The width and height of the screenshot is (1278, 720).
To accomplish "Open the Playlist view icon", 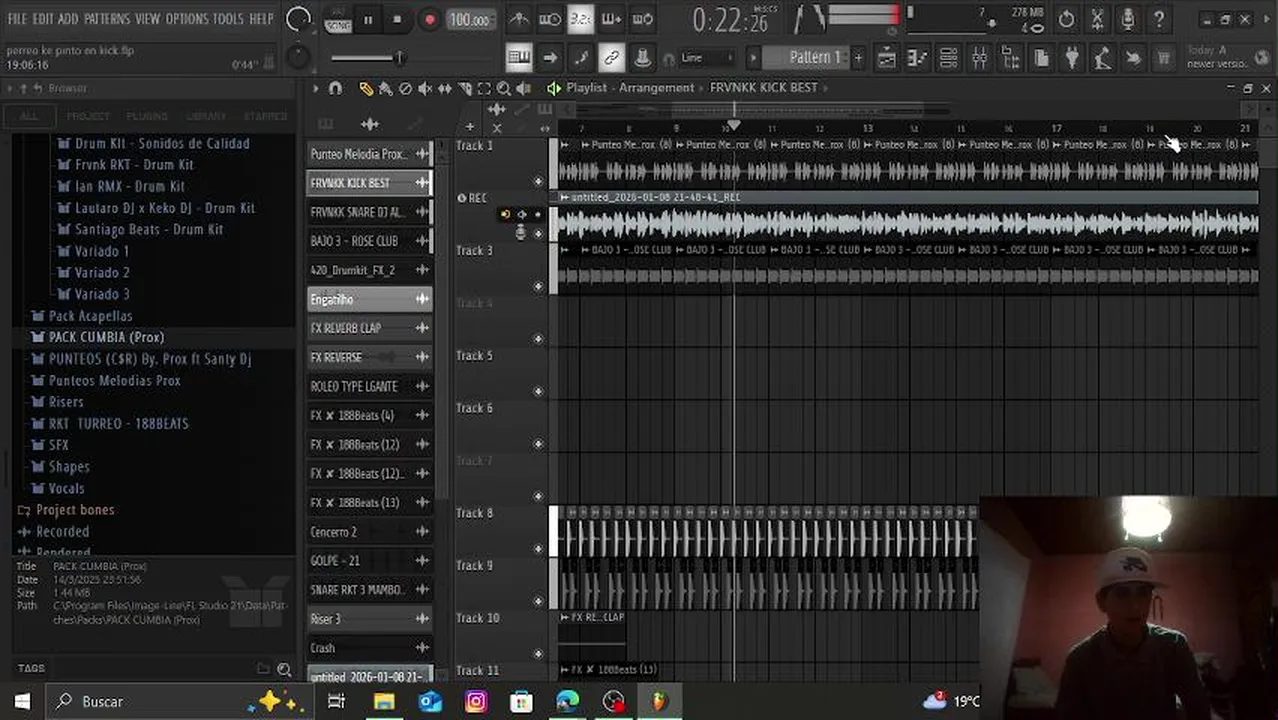I will (x=886, y=57).
